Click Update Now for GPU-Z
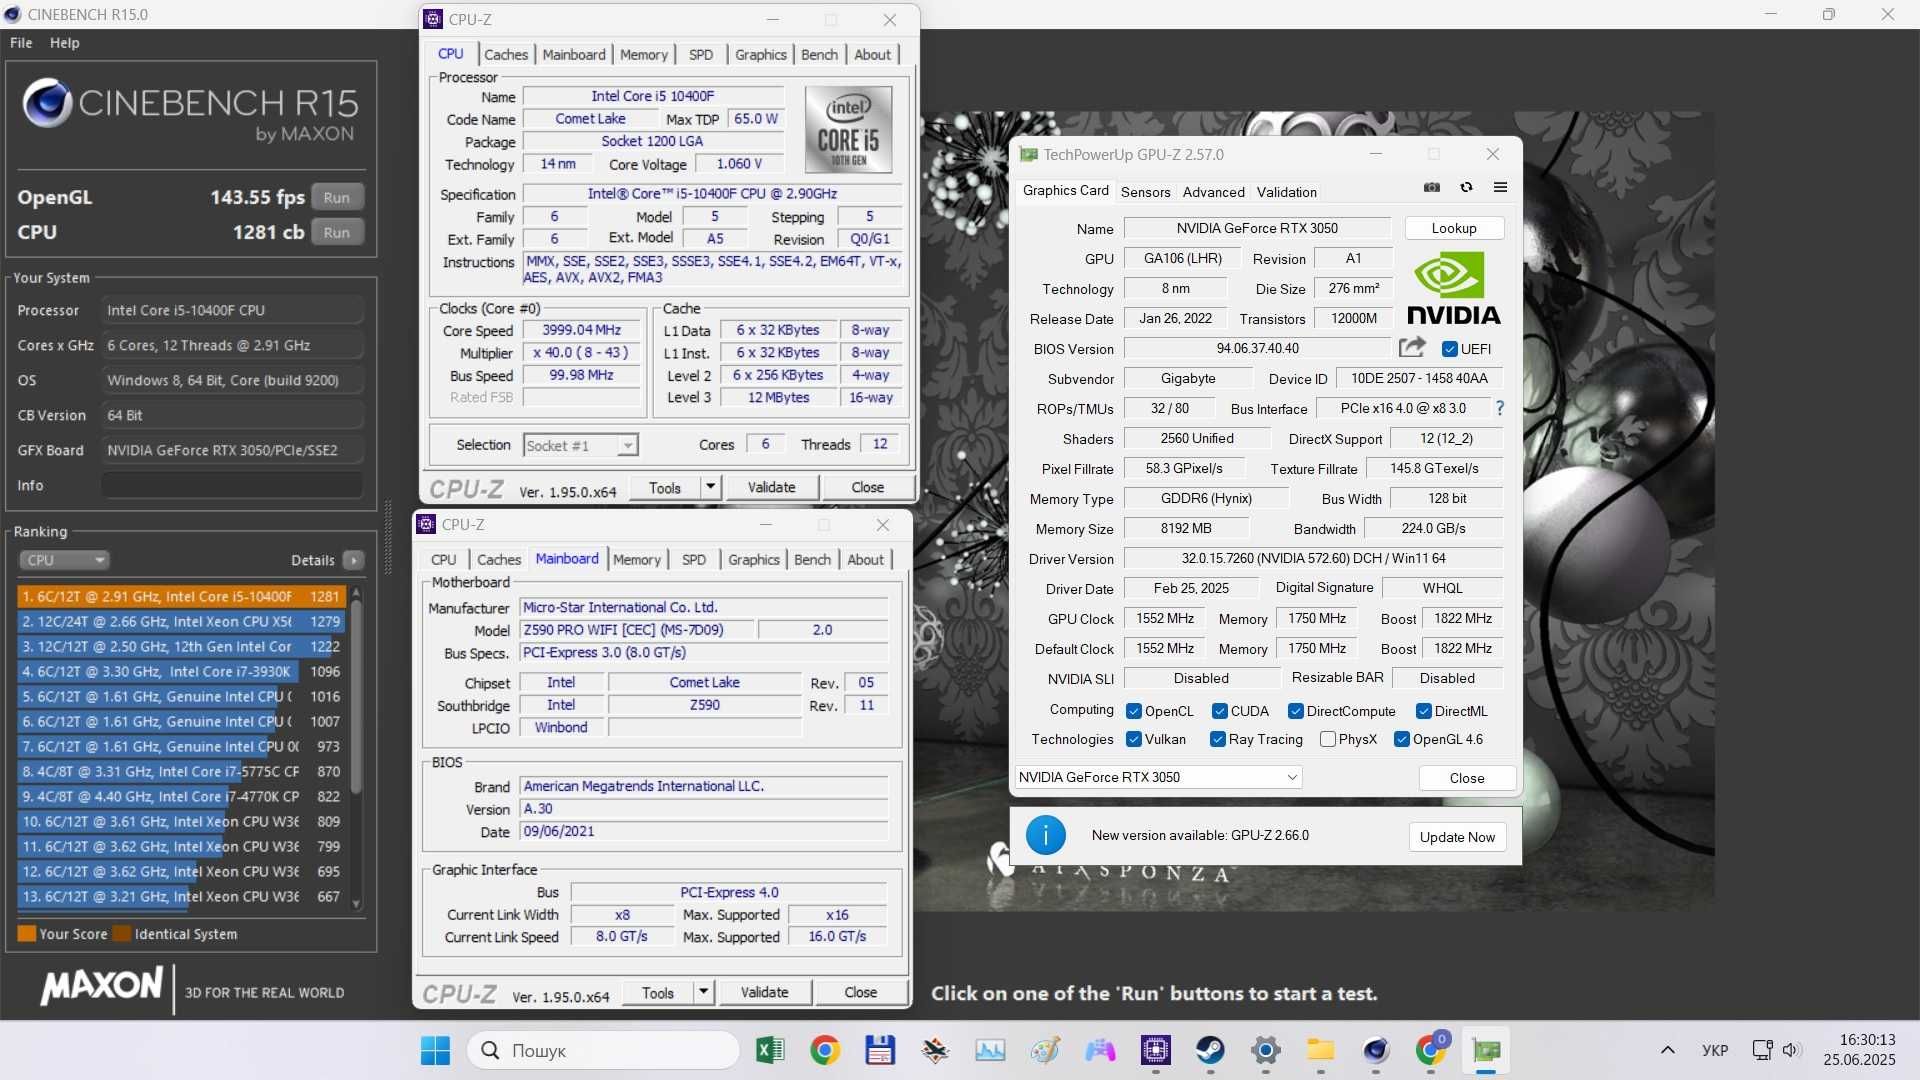This screenshot has width=1920, height=1080. coord(1457,837)
